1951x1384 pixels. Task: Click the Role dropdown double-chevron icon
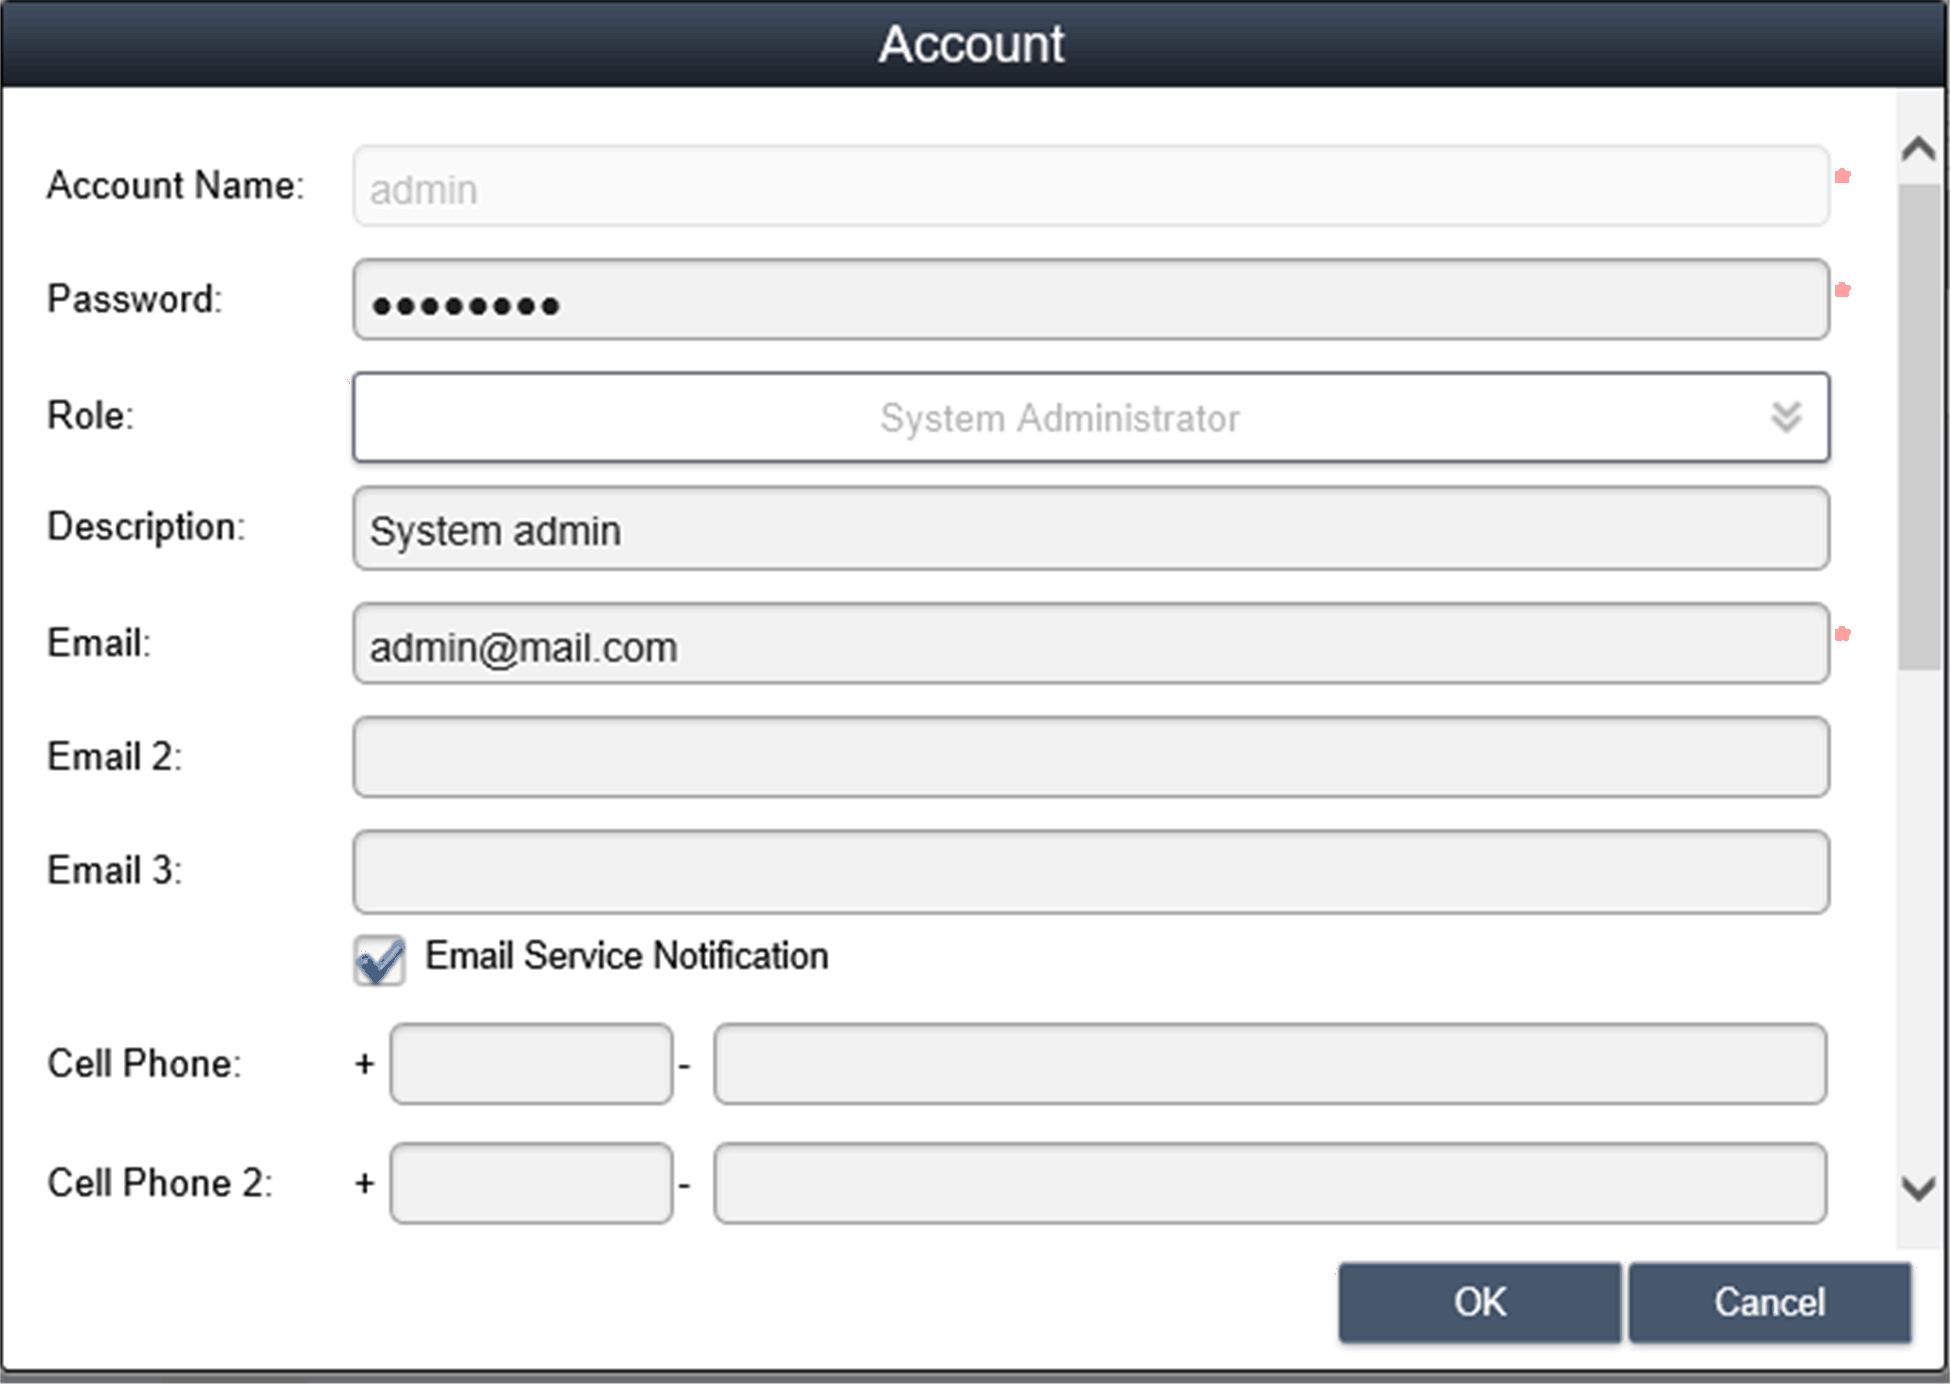coord(1786,417)
